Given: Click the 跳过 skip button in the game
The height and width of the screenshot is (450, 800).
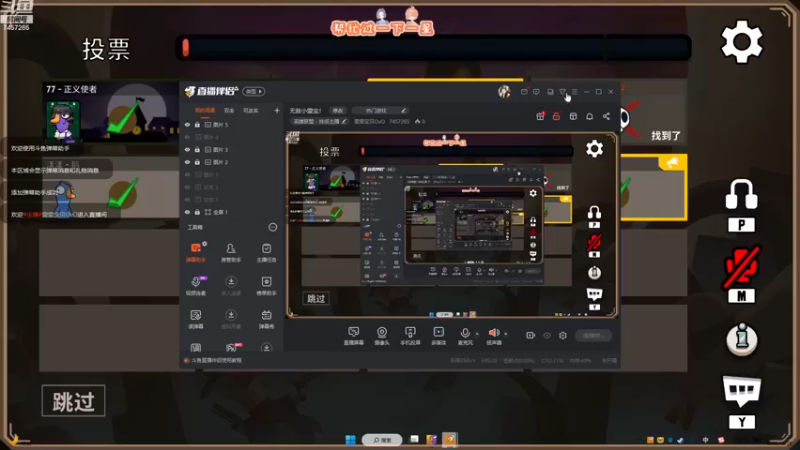Looking at the screenshot, I should [x=73, y=401].
